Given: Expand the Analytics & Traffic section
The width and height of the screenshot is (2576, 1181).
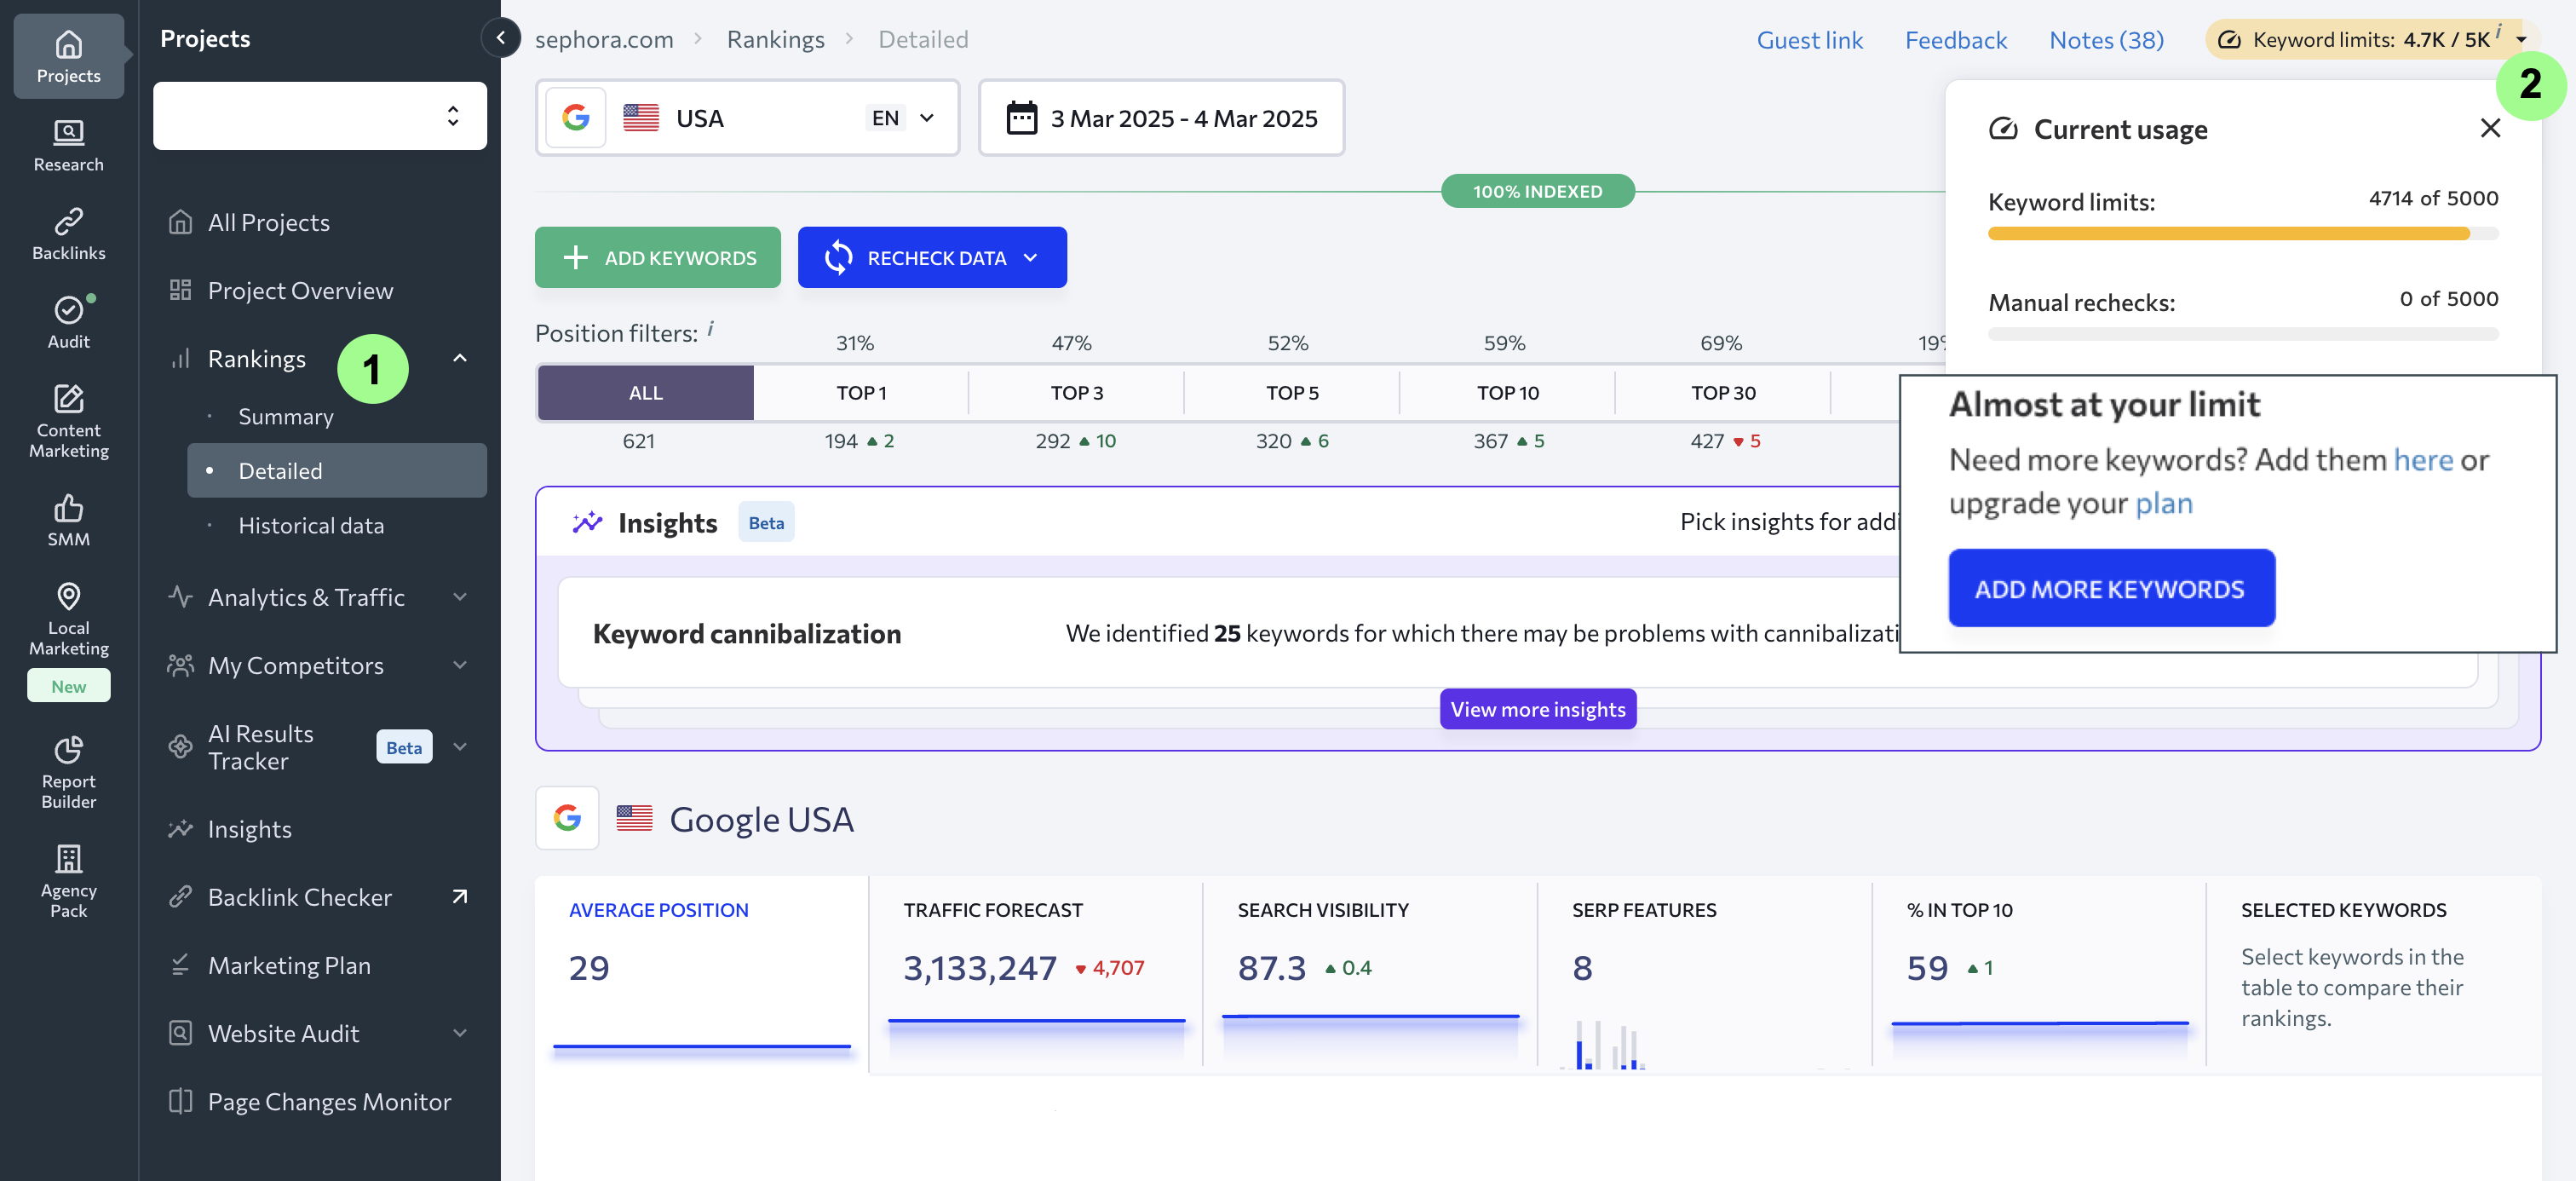Looking at the screenshot, I should click(460, 597).
